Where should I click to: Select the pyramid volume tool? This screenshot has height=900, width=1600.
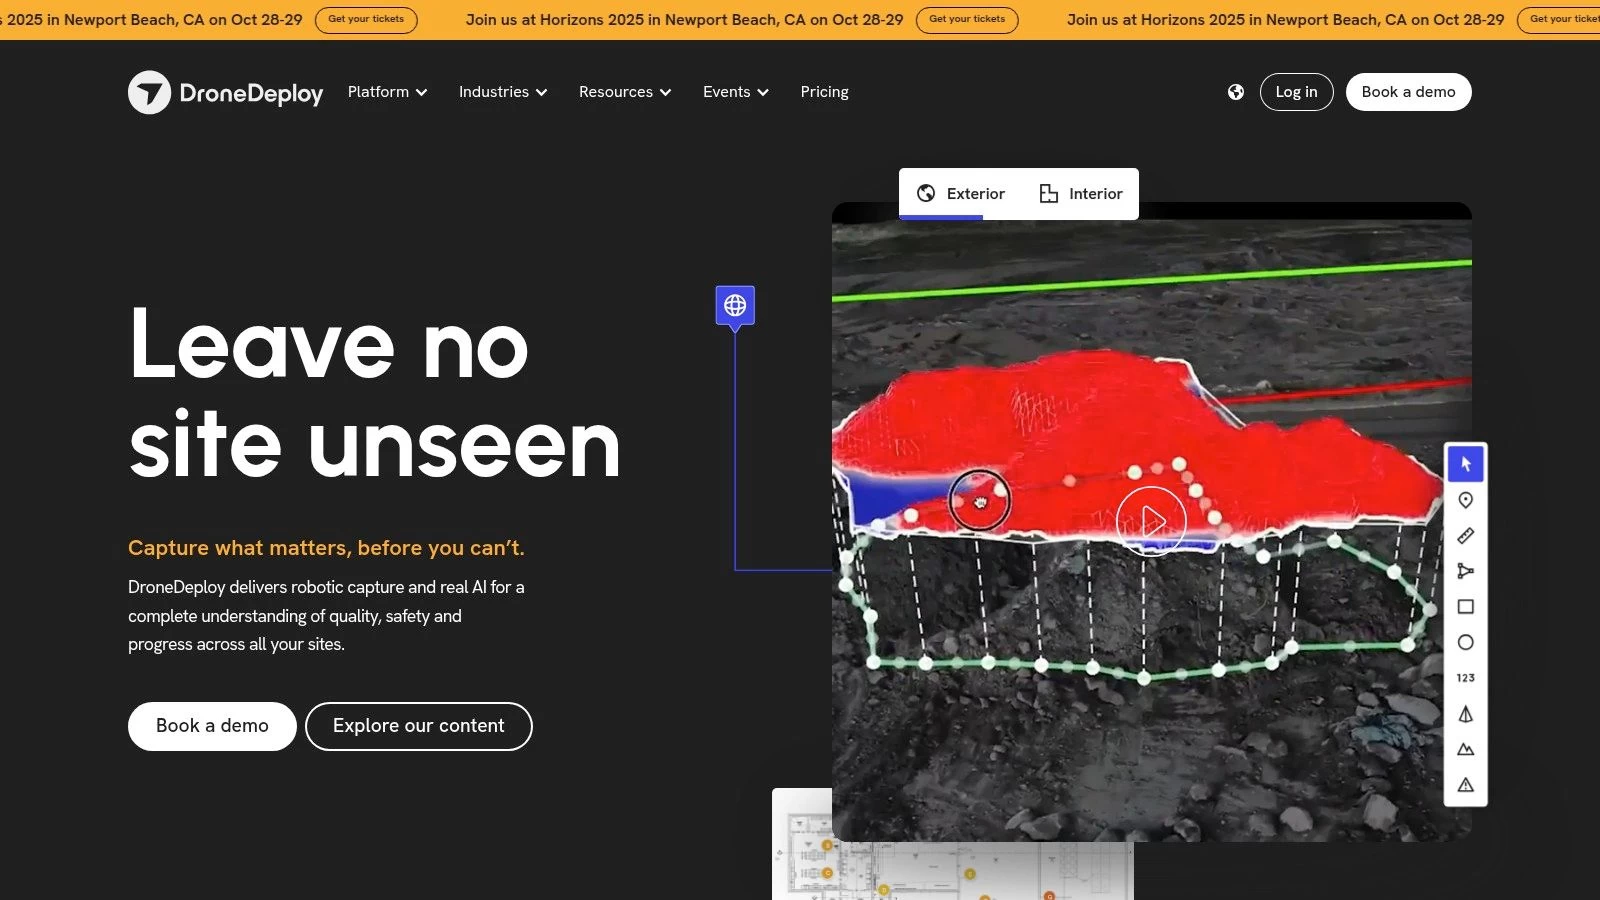(x=1466, y=714)
